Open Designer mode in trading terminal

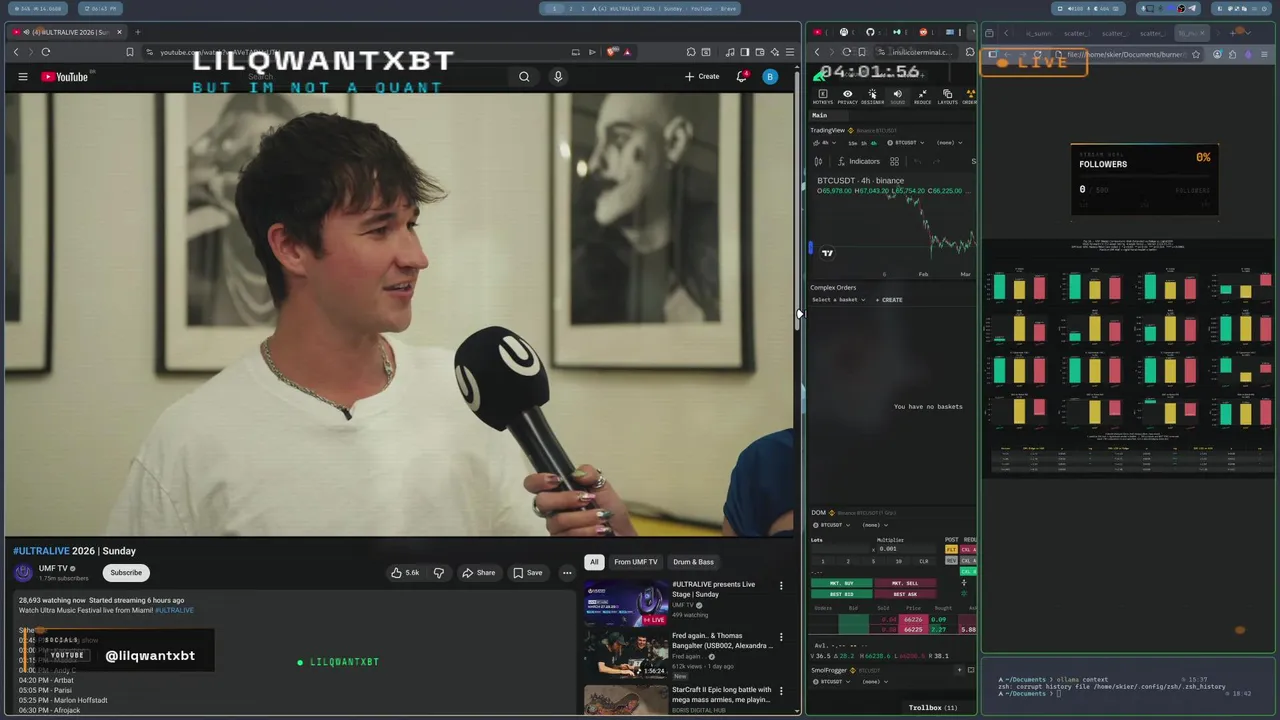[x=873, y=97]
